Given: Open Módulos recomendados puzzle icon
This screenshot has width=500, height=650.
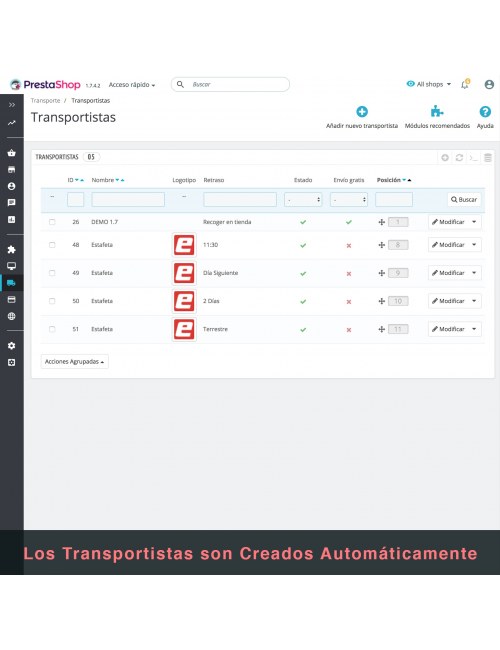Looking at the screenshot, I should (437, 111).
